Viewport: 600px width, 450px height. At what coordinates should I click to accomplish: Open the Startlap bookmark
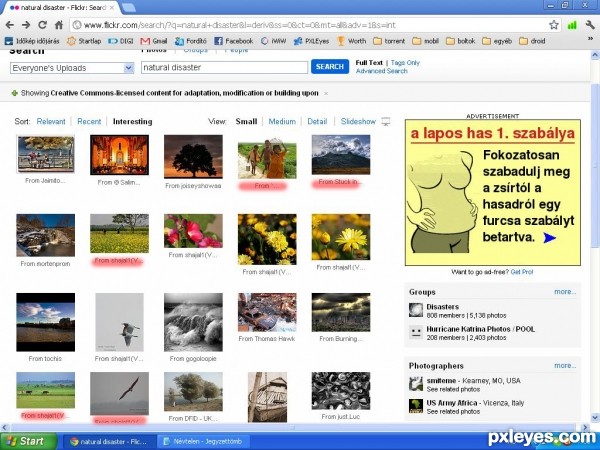pyautogui.click(x=84, y=41)
